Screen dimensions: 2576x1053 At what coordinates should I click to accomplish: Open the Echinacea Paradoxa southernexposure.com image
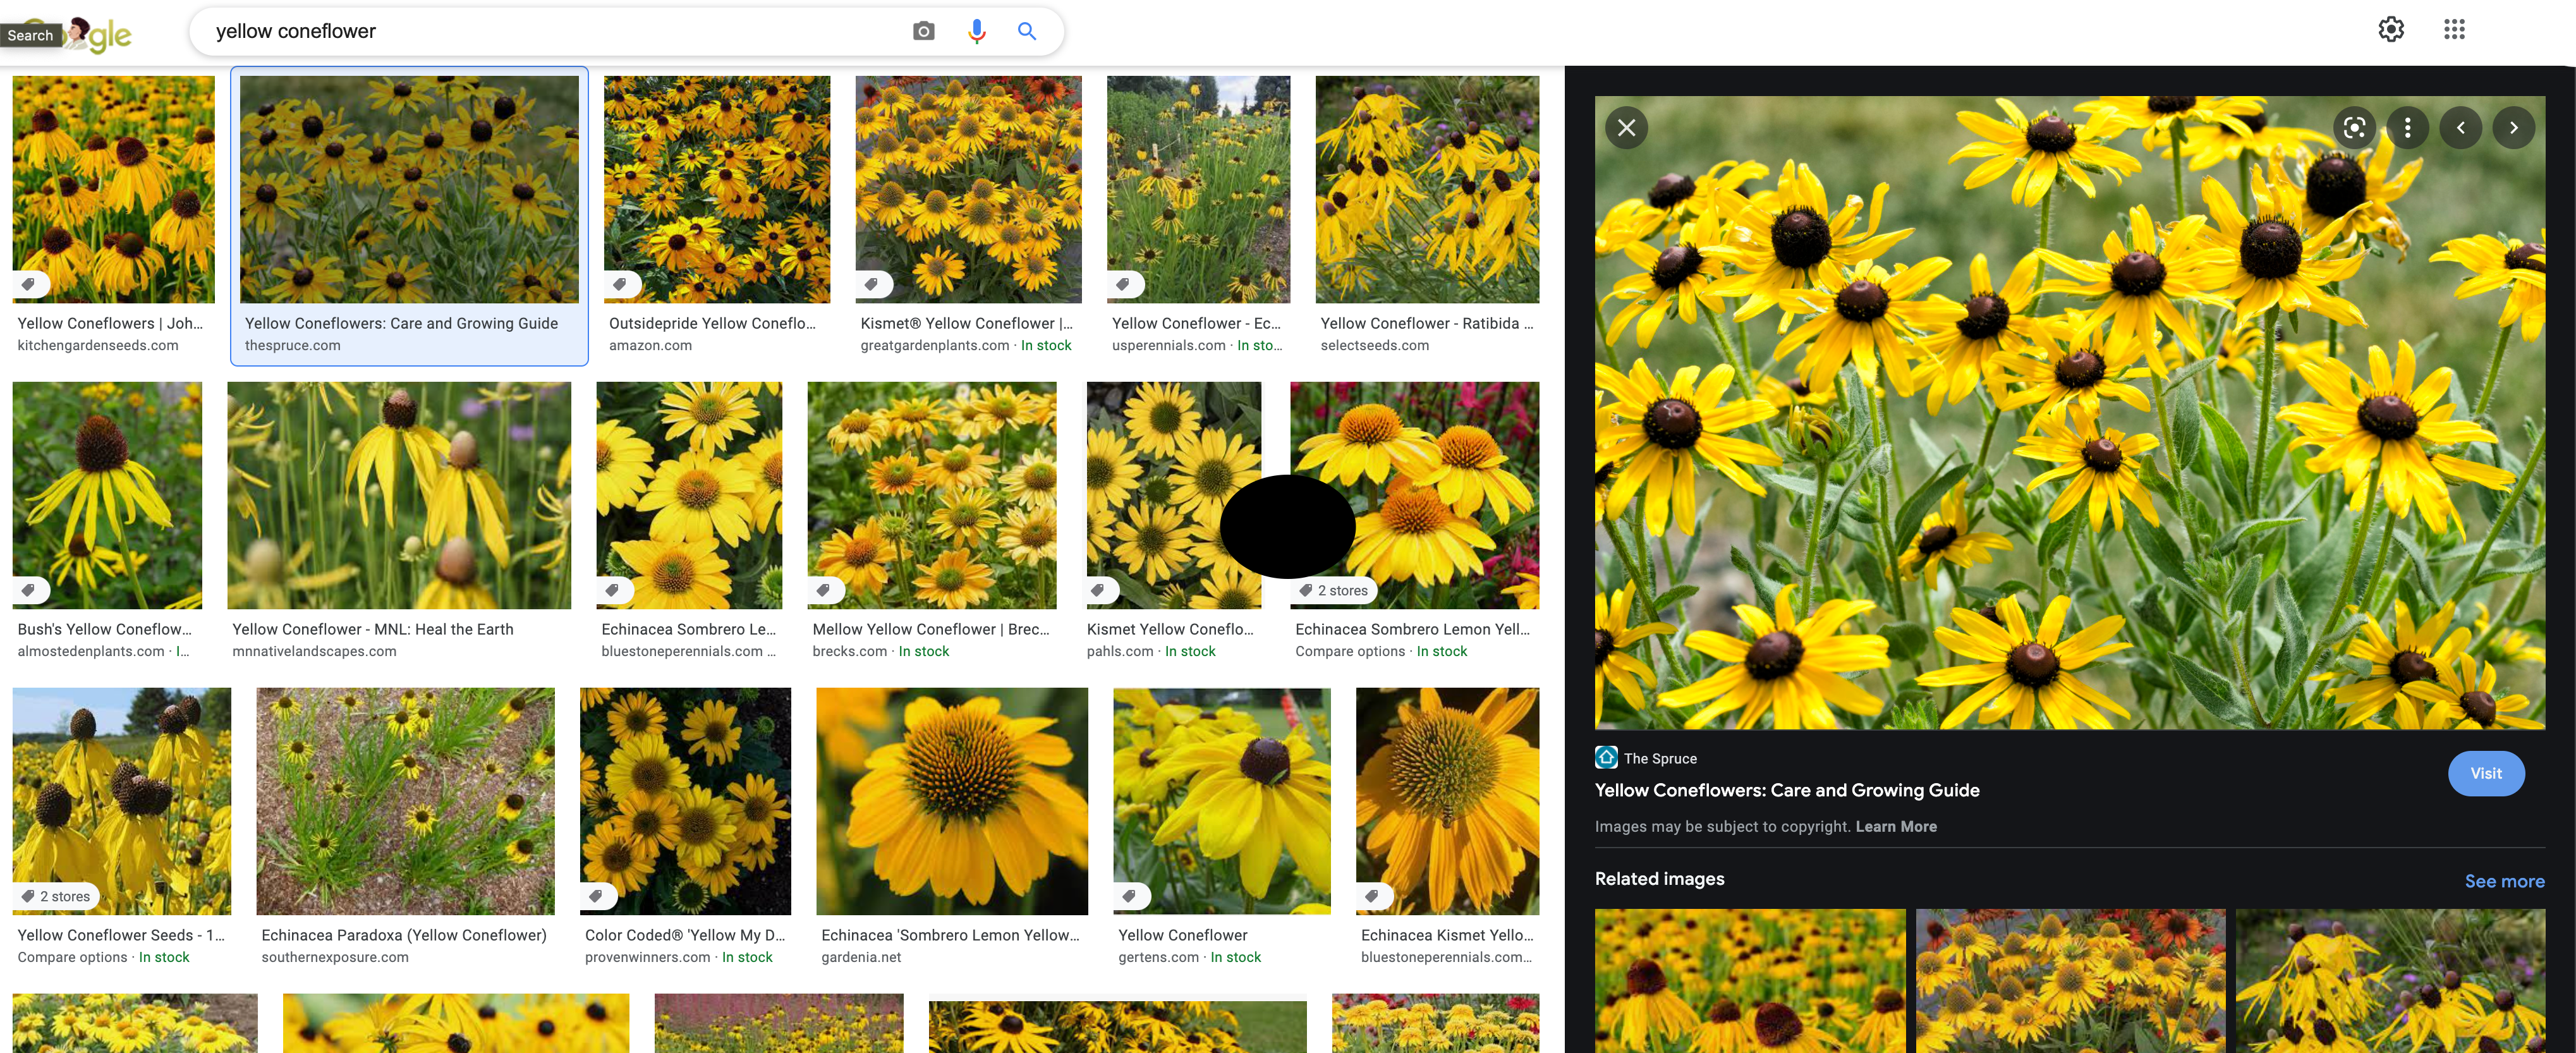pos(405,800)
